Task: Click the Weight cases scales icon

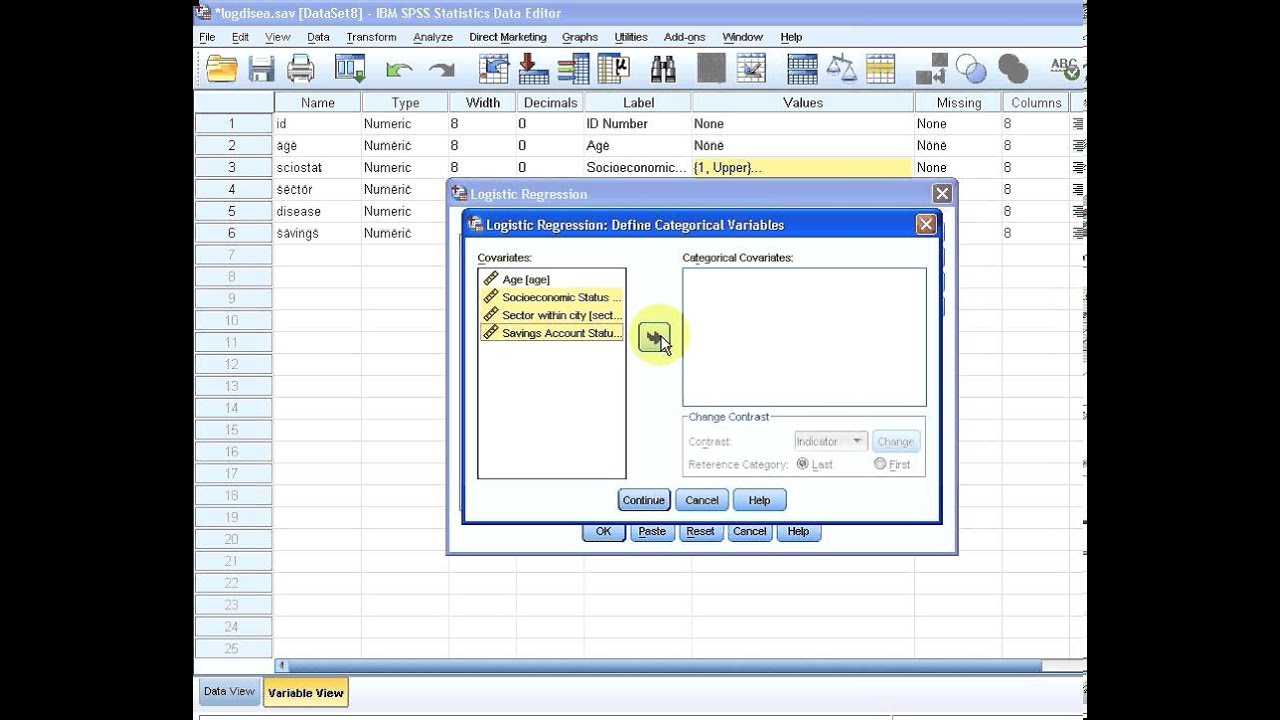Action: (842, 68)
